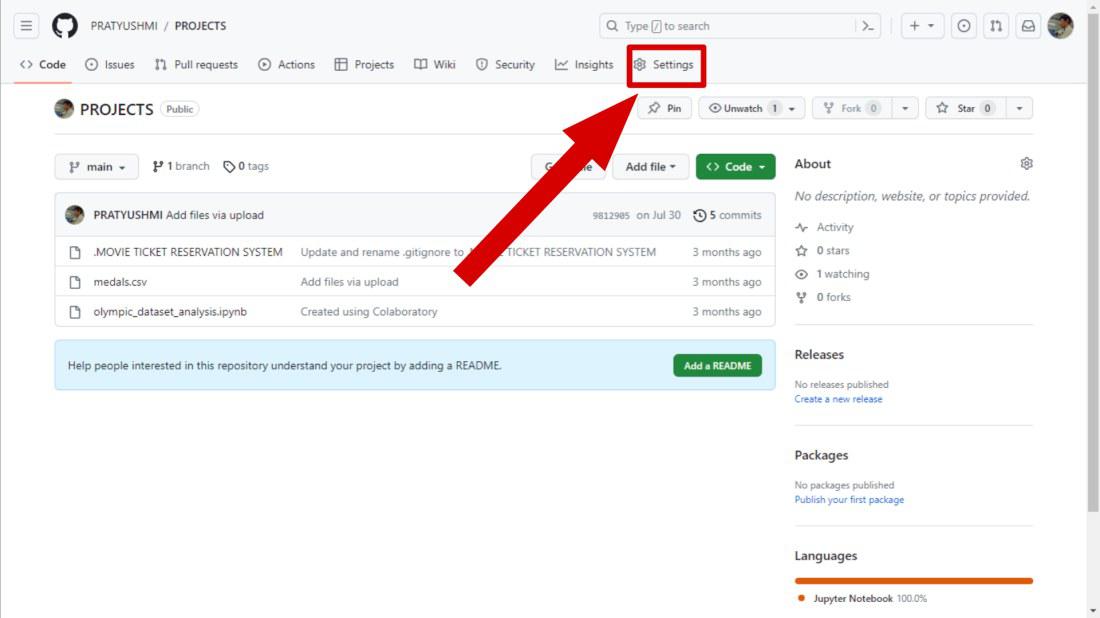Open the notifications inbox icon

(x=1028, y=26)
